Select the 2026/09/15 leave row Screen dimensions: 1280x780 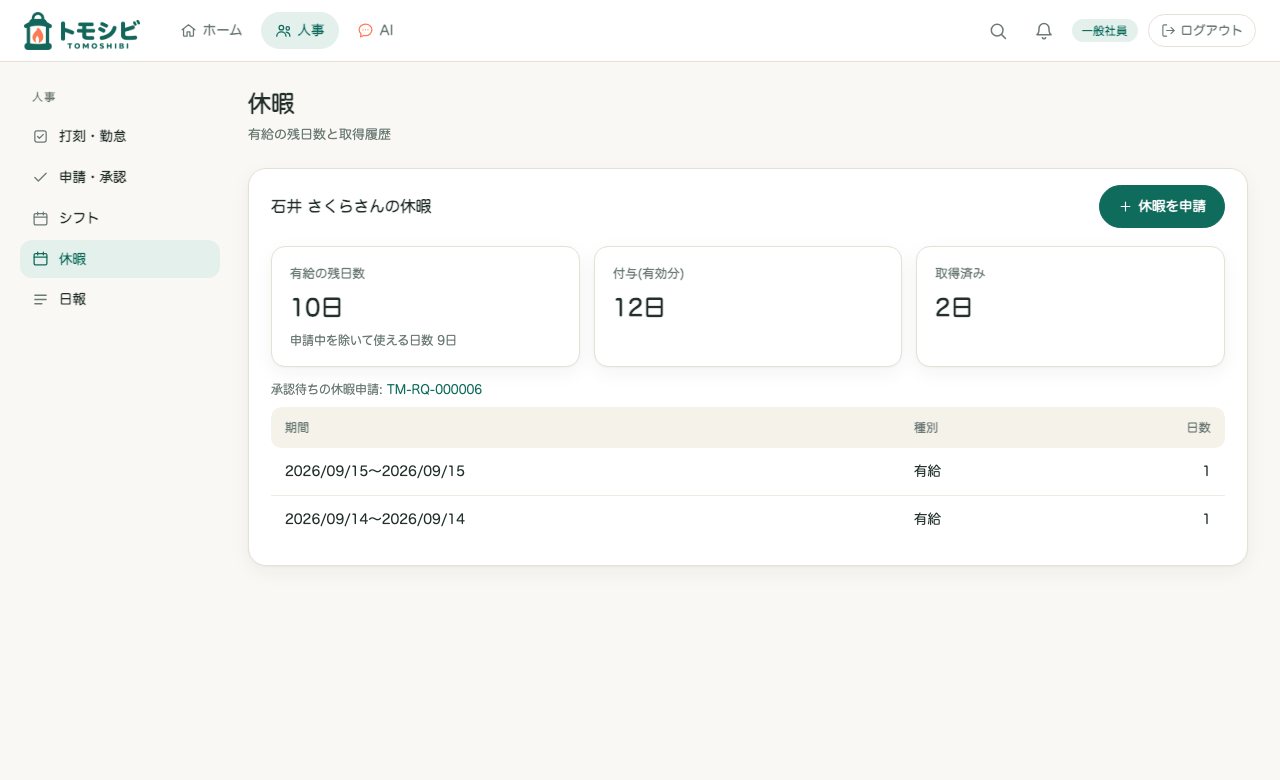tap(748, 471)
